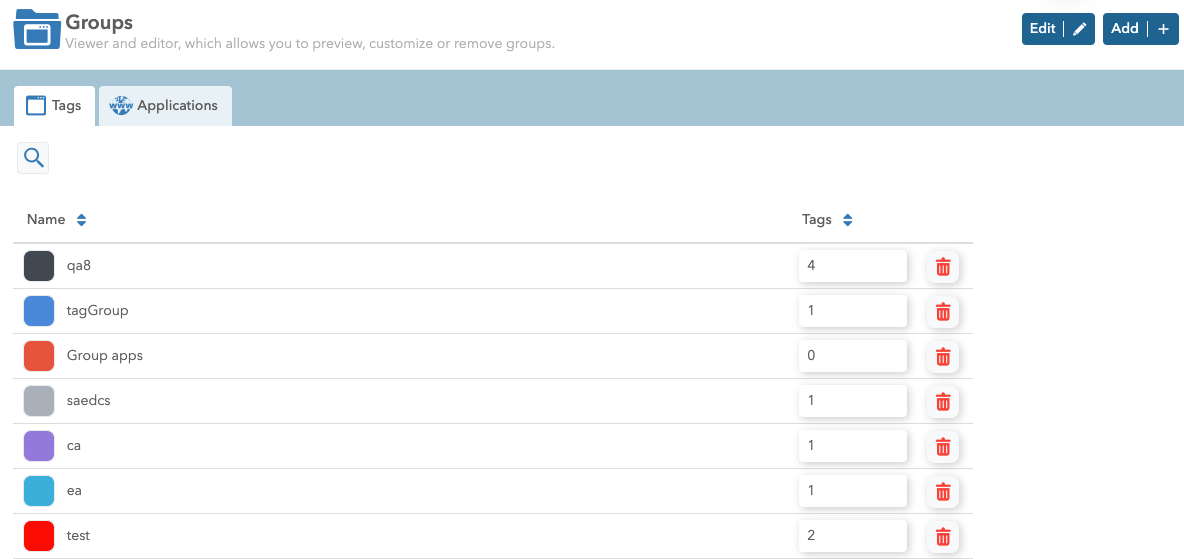The image size is (1184, 559).
Task: Sort by Tags column arrows
Action: 847,220
